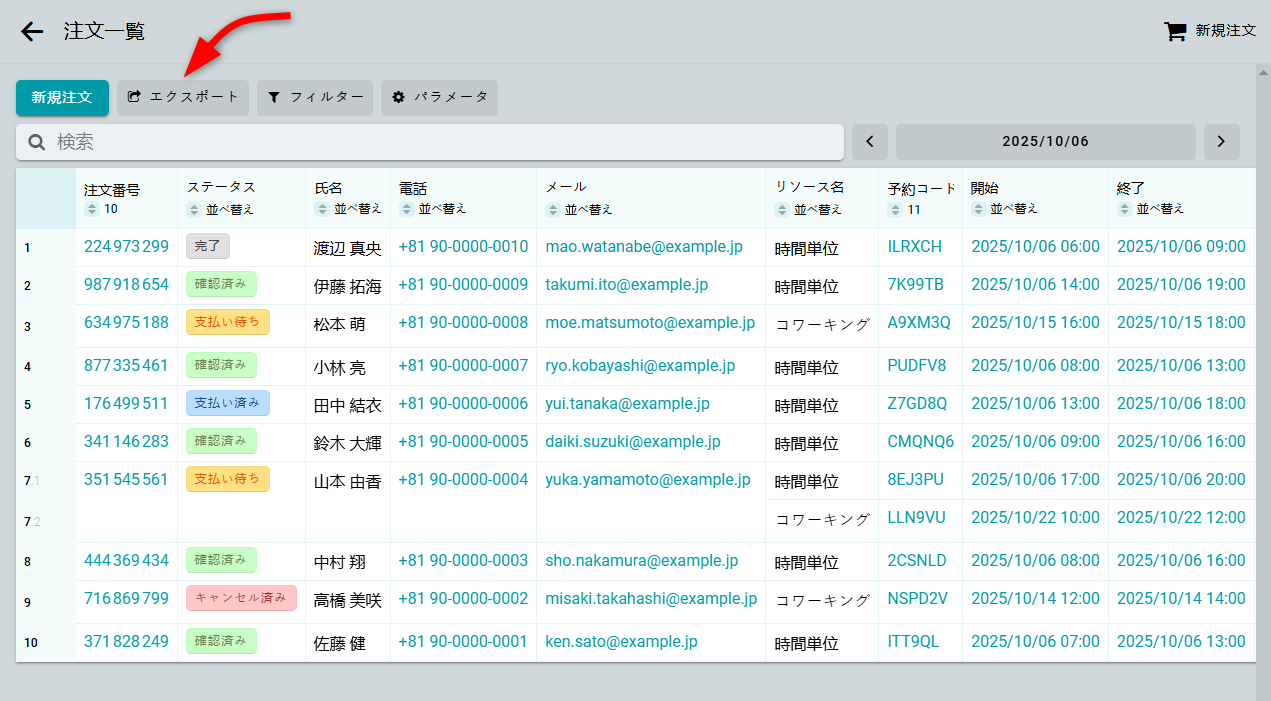Open order number 224973299
The width and height of the screenshot is (1271, 701).
point(126,246)
